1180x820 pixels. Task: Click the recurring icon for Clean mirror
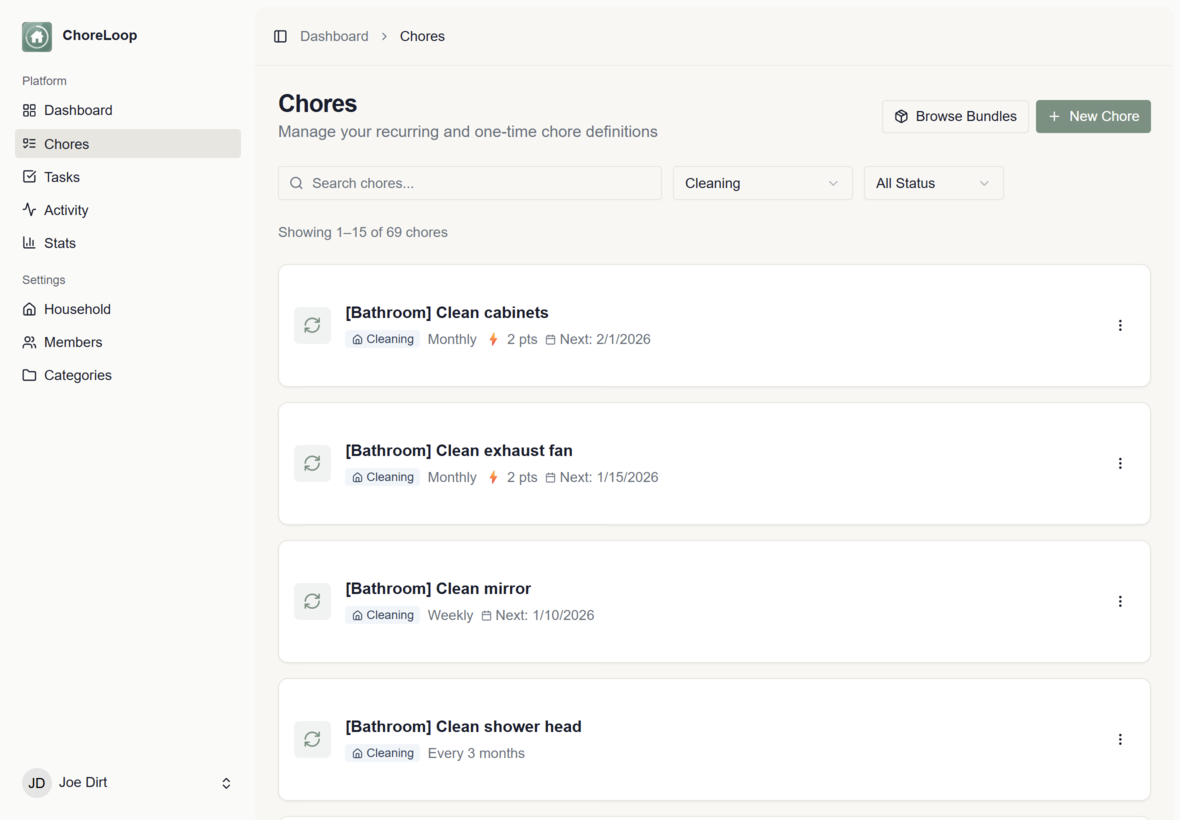tap(312, 601)
